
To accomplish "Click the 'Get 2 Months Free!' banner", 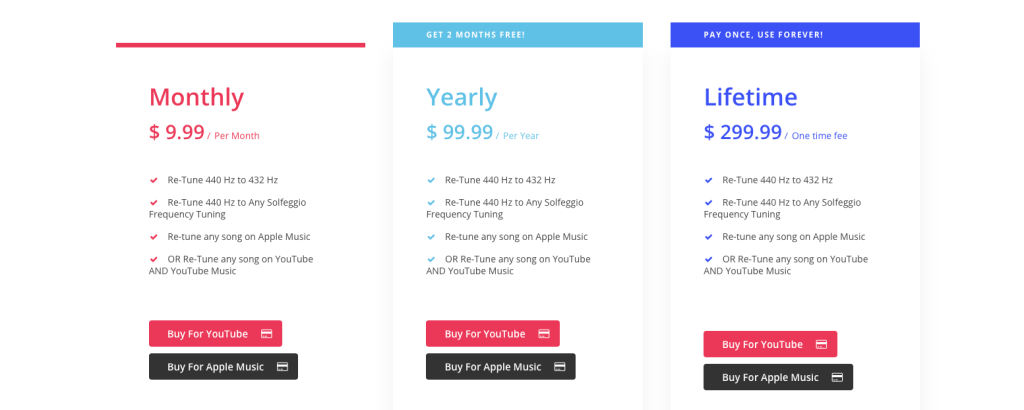I will click(517, 35).
